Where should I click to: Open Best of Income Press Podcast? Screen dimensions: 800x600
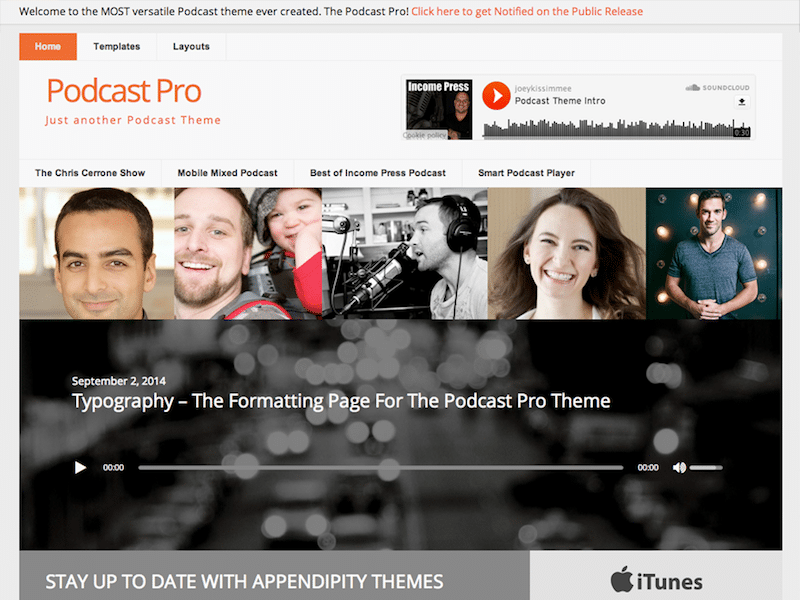tap(378, 173)
